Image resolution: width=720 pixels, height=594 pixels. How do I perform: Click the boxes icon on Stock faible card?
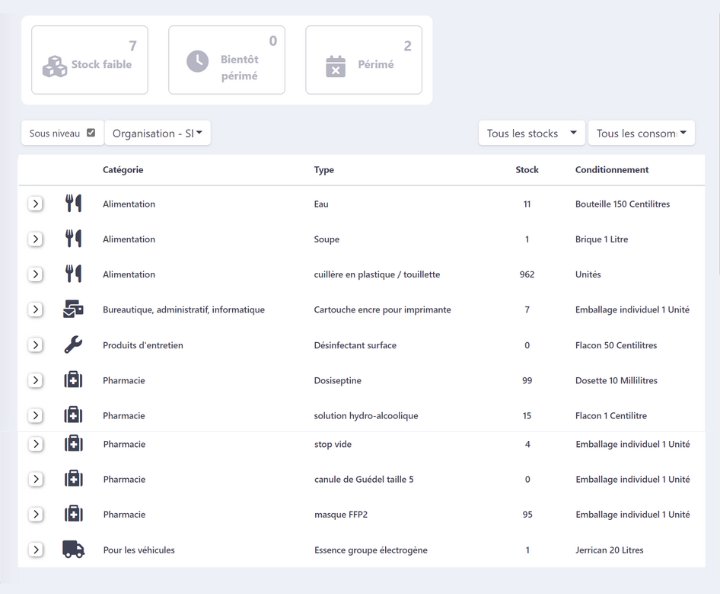(x=55, y=66)
